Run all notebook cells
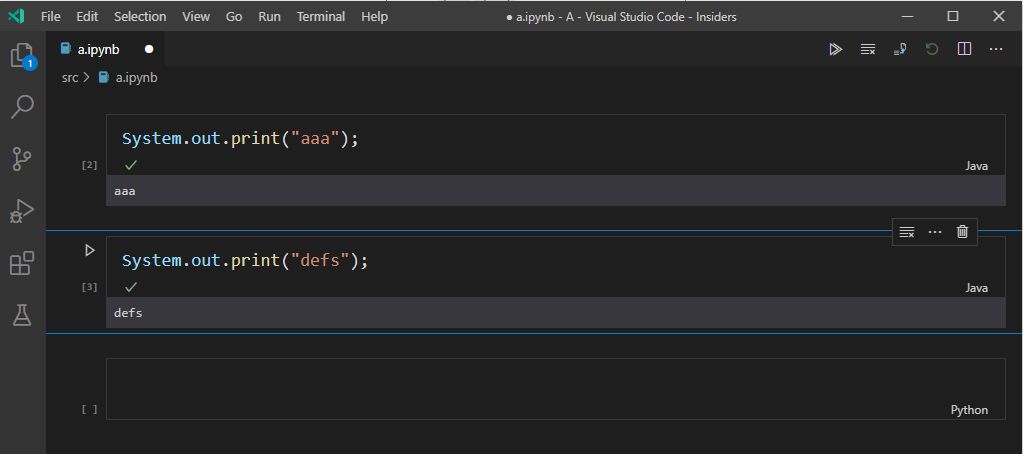Image resolution: width=1023 pixels, height=454 pixels. point(835,50)
